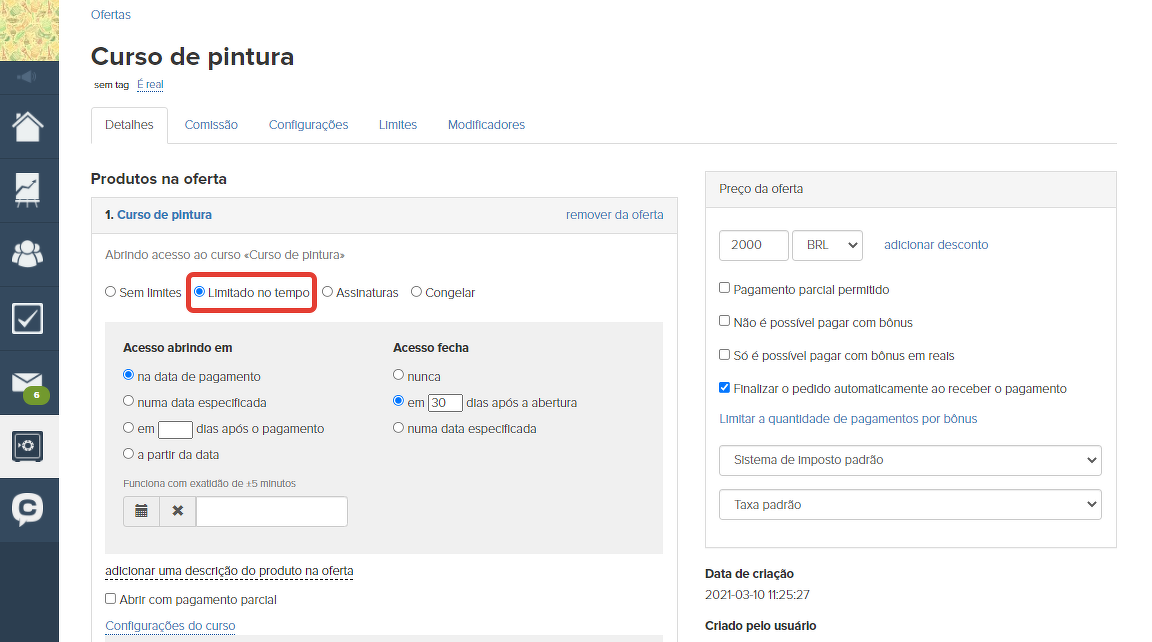Expand the 'Taxa padrão' dropdown
Viewport: 1152px width, 642px height.
tap(909, 505)
